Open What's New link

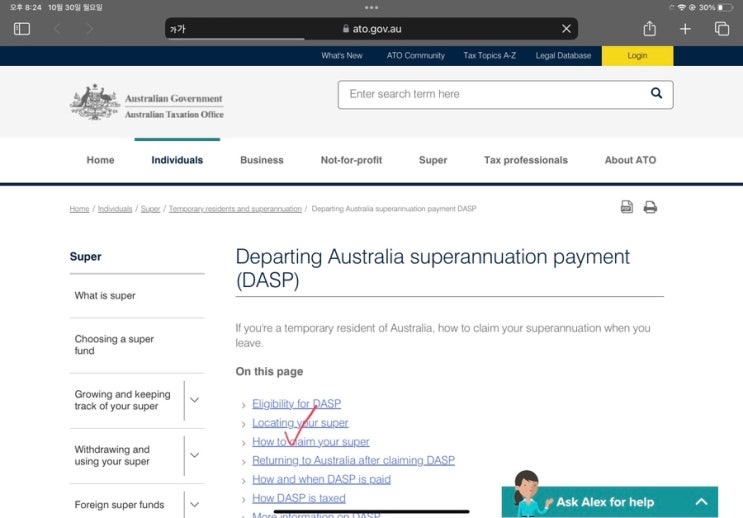coord(342,55)
